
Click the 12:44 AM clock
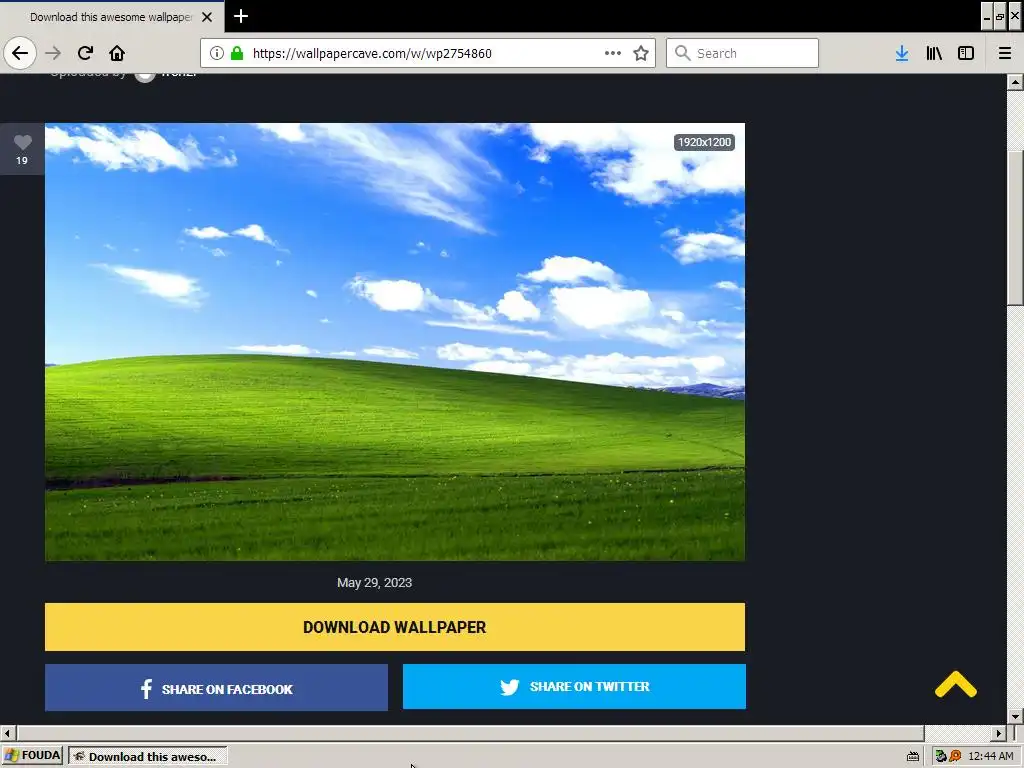pyautogui.click(x=991, y=756)
